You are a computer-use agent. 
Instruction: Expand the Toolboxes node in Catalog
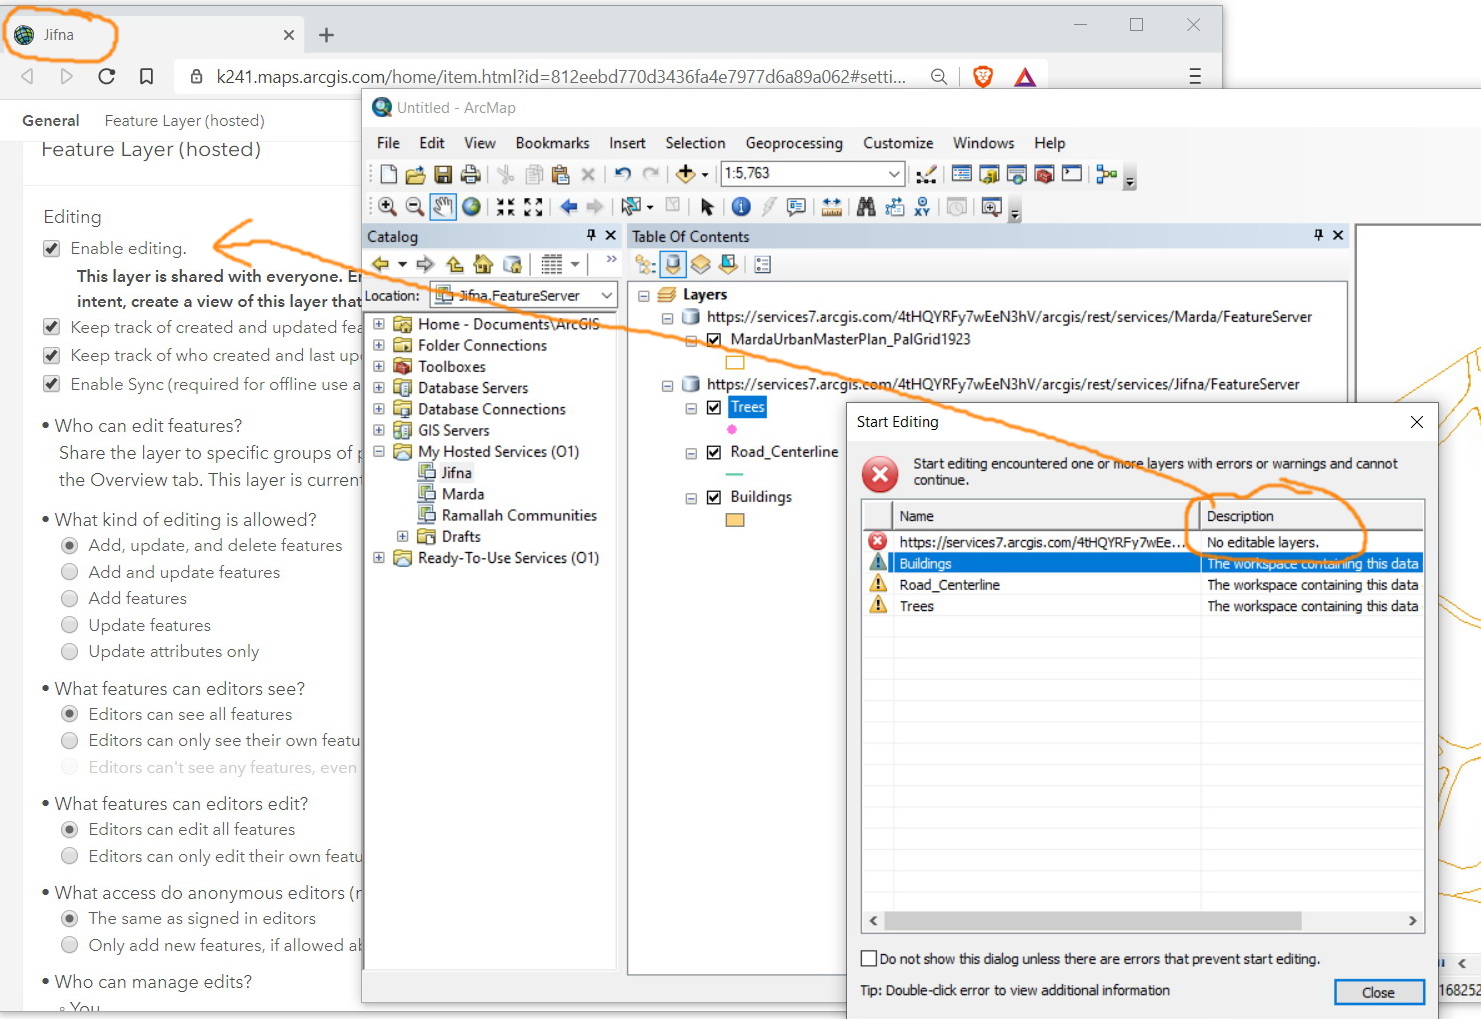pyautogui.click(x=379, y=366)
